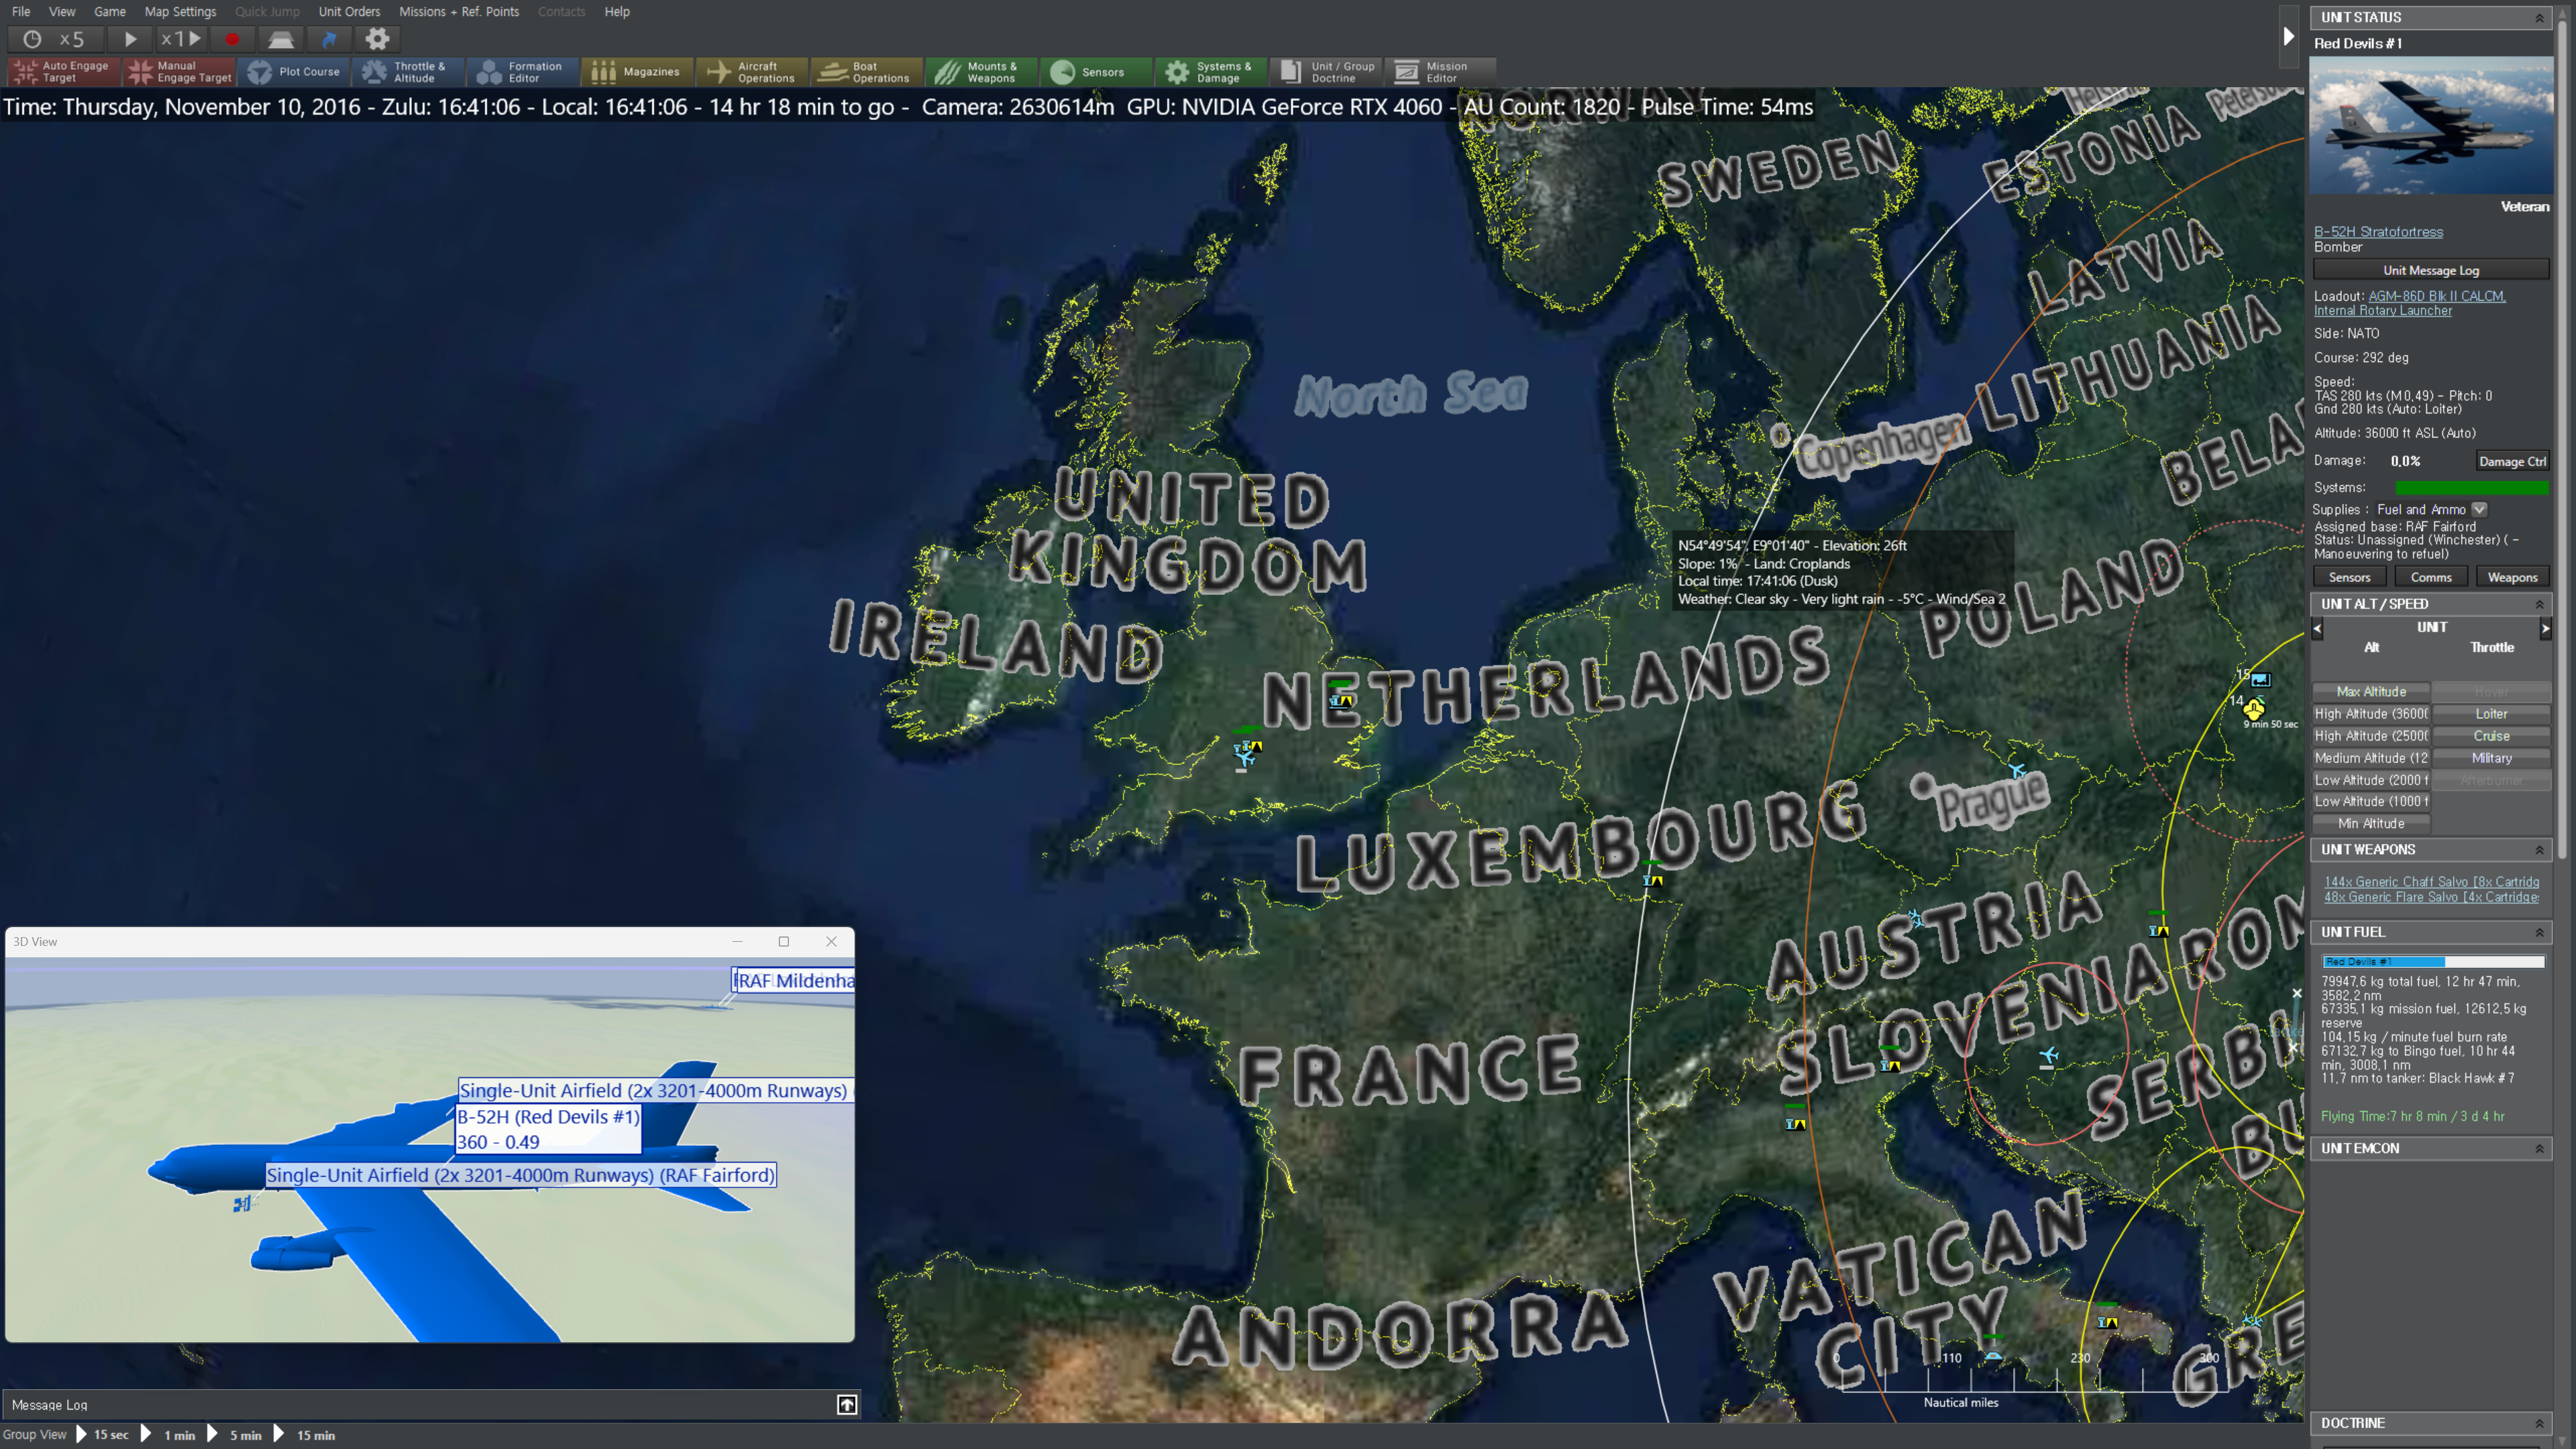Click the Damage Ctrl button
The image size is (2576, 1449).
point(2512,461)
